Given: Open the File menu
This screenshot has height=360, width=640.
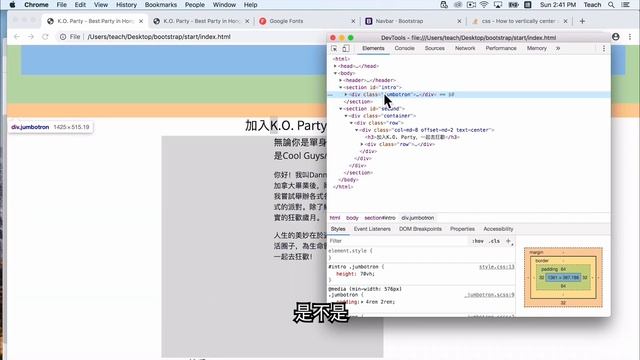Looking at the screenshot, I should [x=62, y=5].
